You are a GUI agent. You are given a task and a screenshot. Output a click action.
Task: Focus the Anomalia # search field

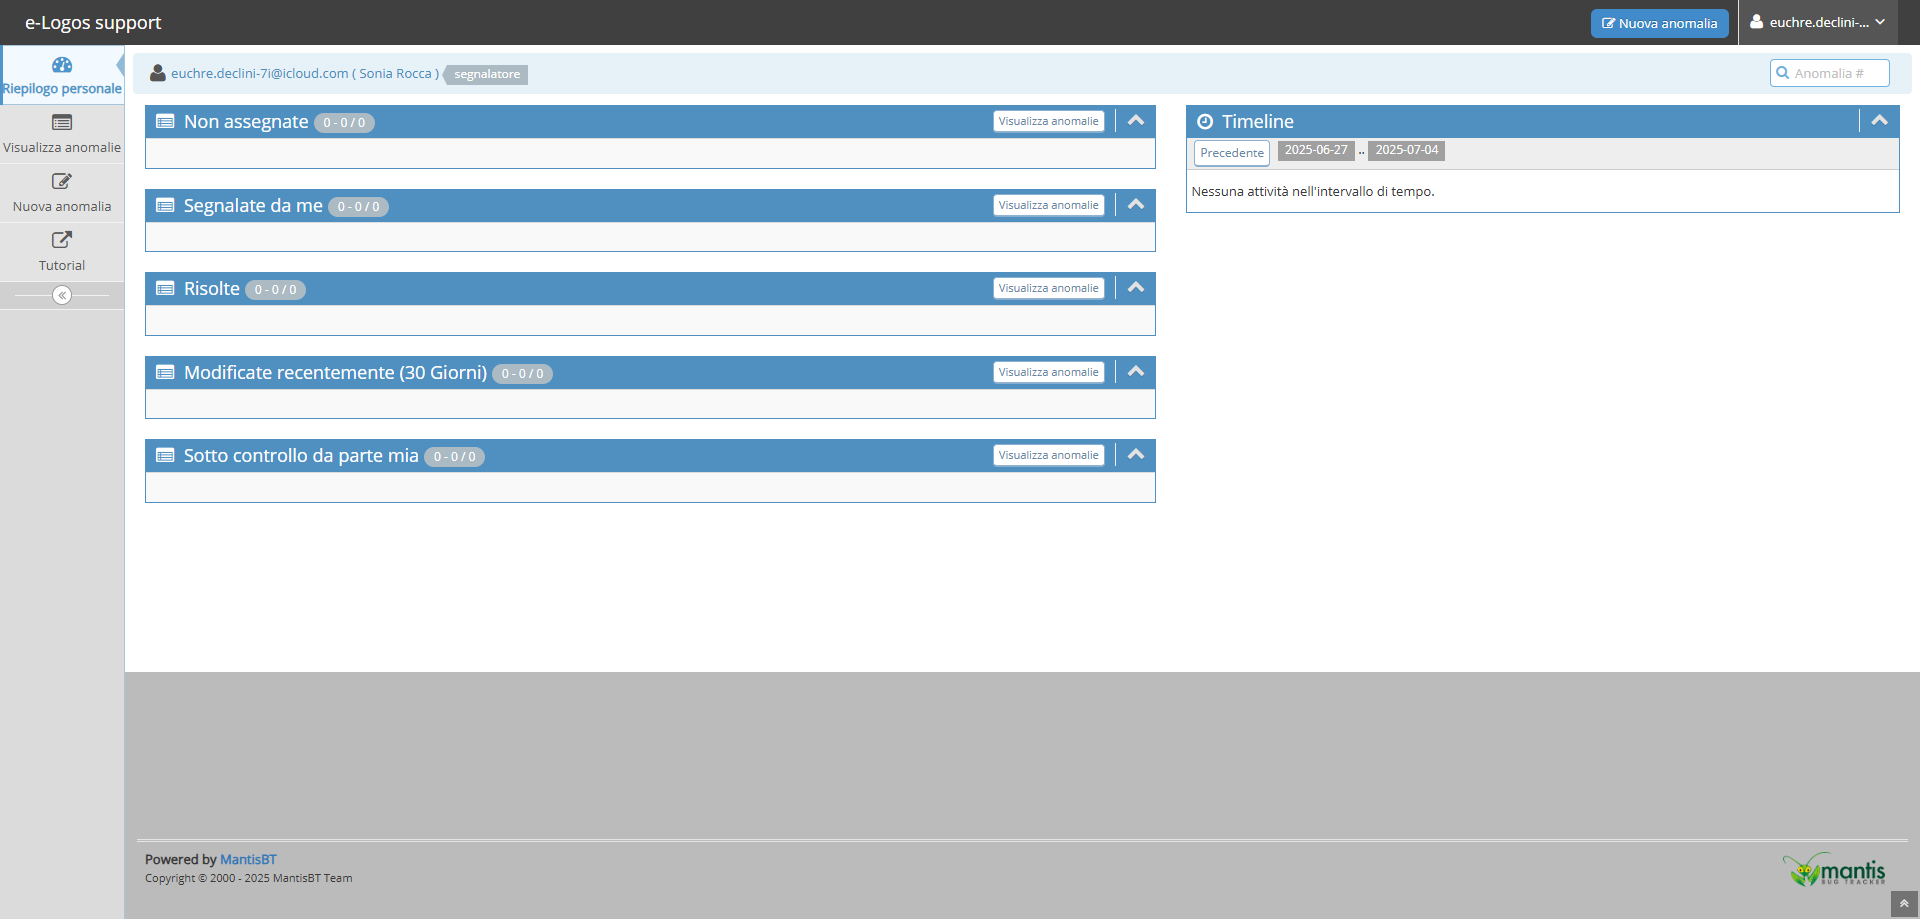coord(1836,73)
